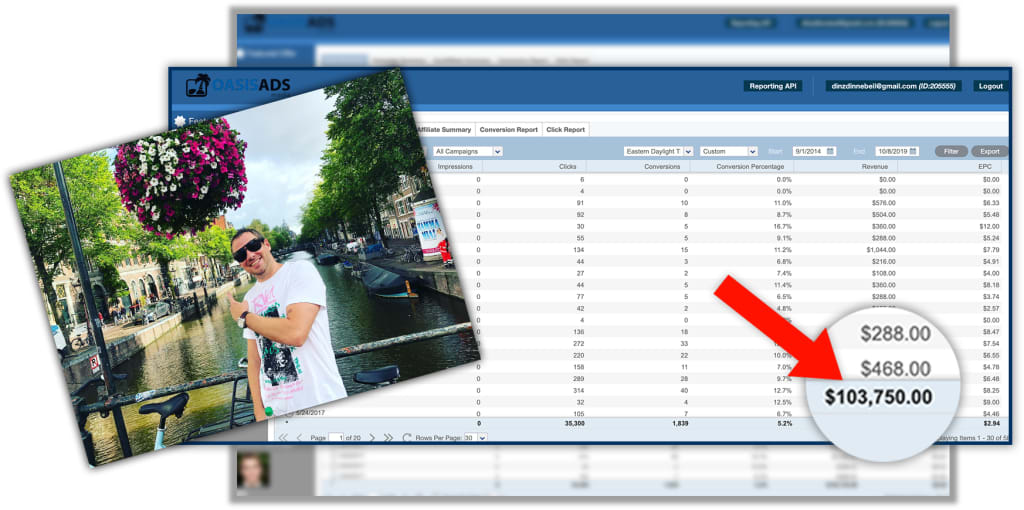This screenshot has height=510, width=1024.
Task: Sort by the Impressions column header
Action: coord(455,167)
